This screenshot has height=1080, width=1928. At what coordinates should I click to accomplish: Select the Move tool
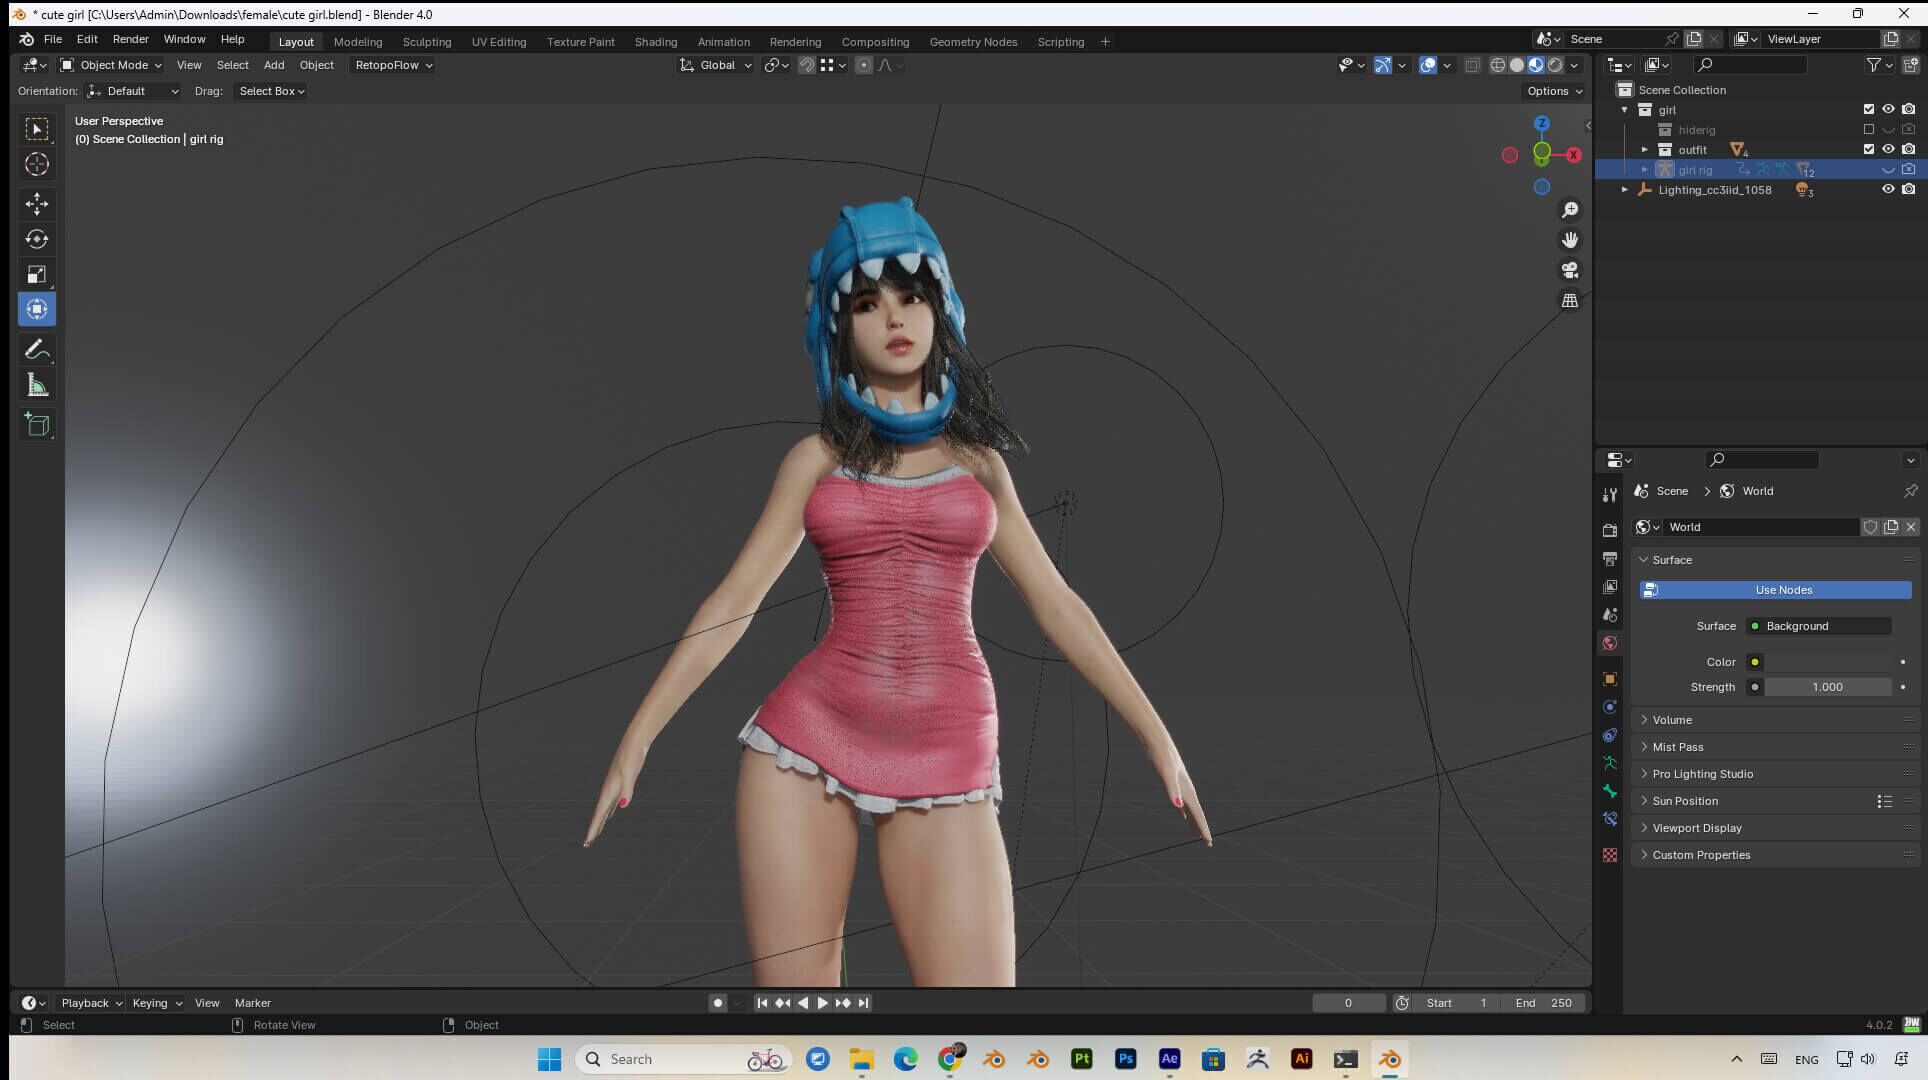pos(37,204)
